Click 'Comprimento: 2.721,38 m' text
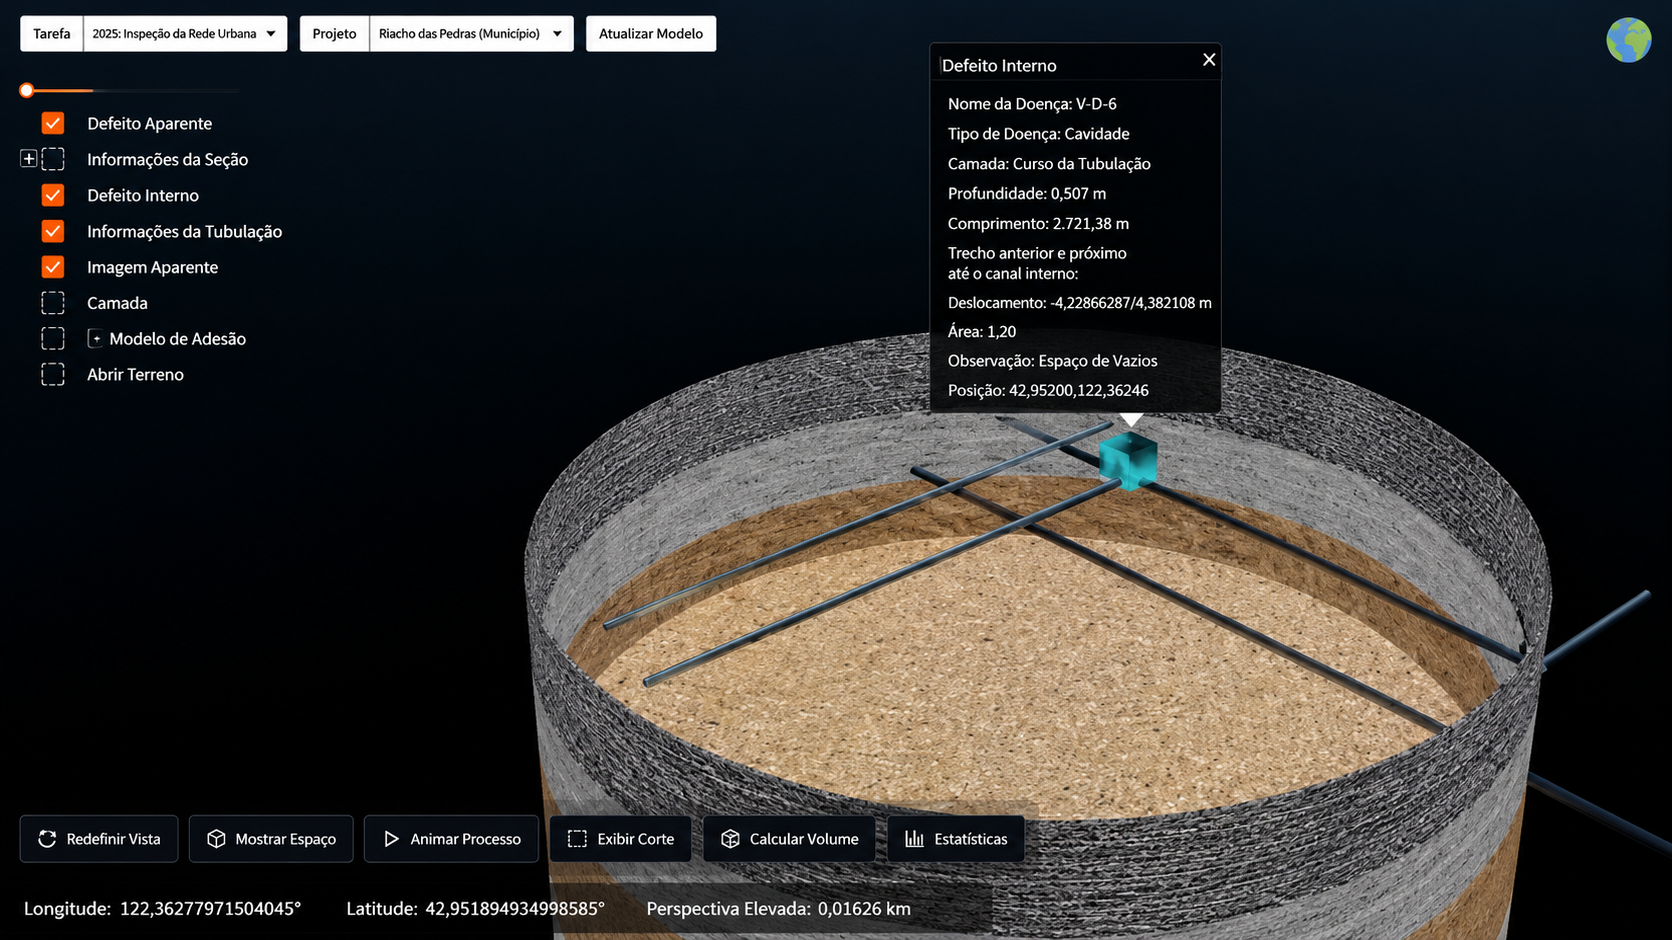This screenshot has height=940, width=1672. [1038, 224]
